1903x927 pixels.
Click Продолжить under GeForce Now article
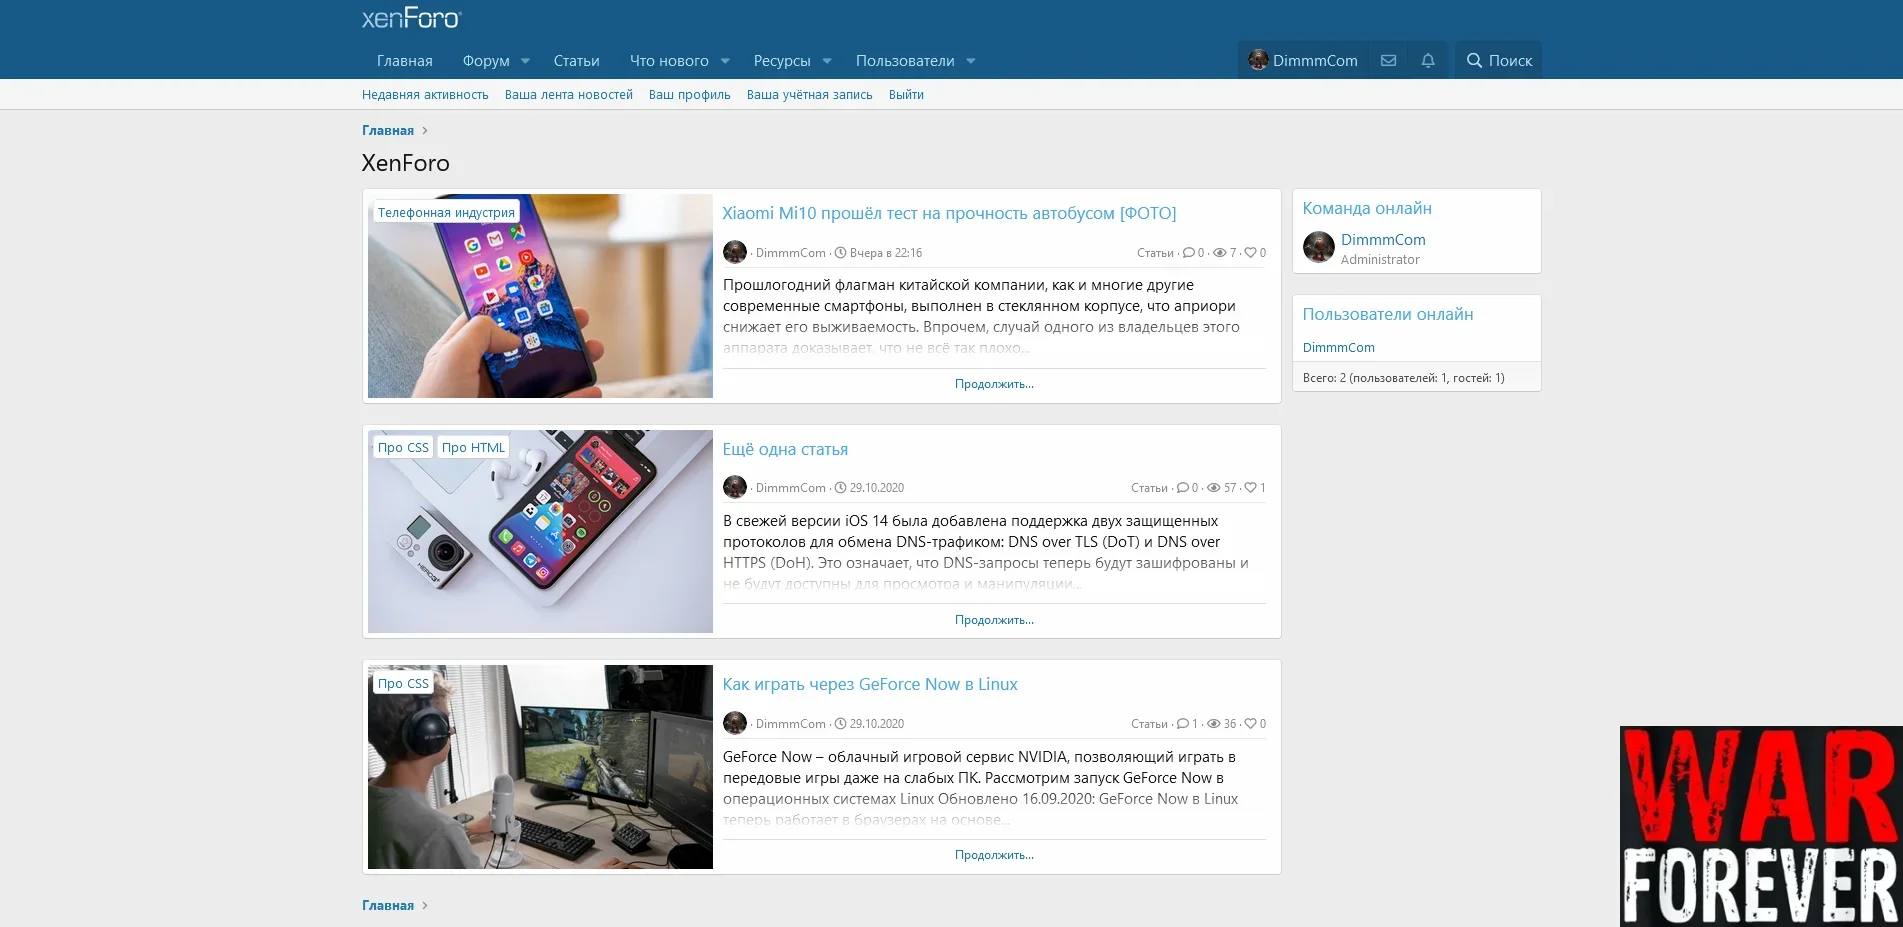(x=994, y=855)
